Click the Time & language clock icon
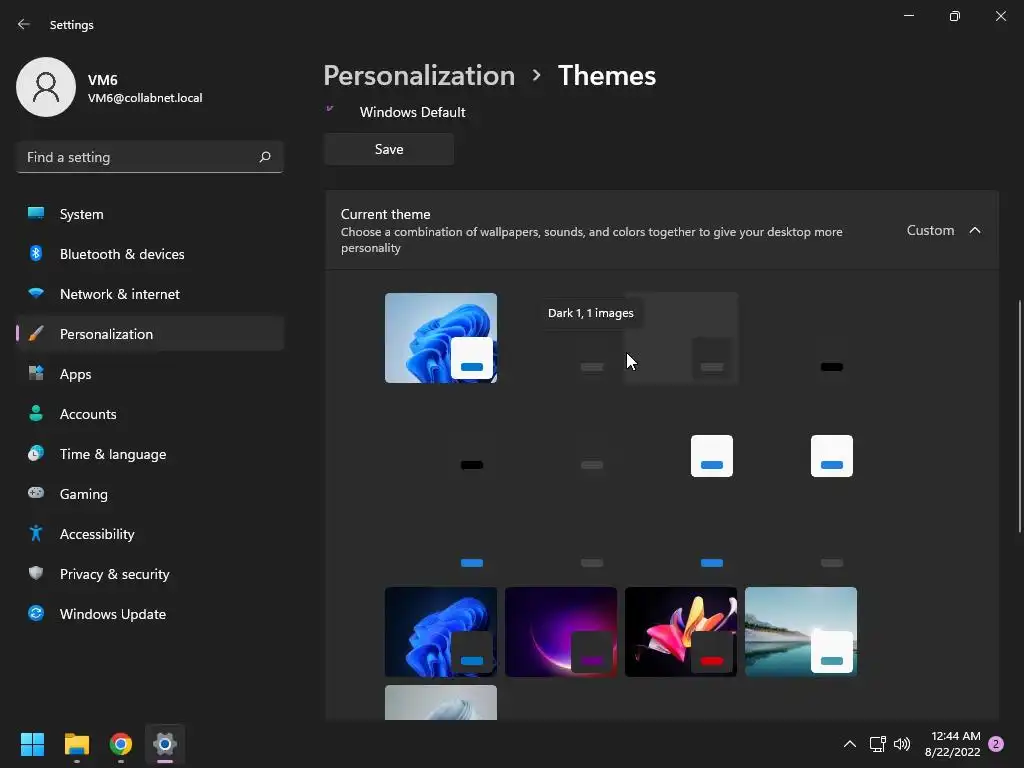 pos(36,453)
